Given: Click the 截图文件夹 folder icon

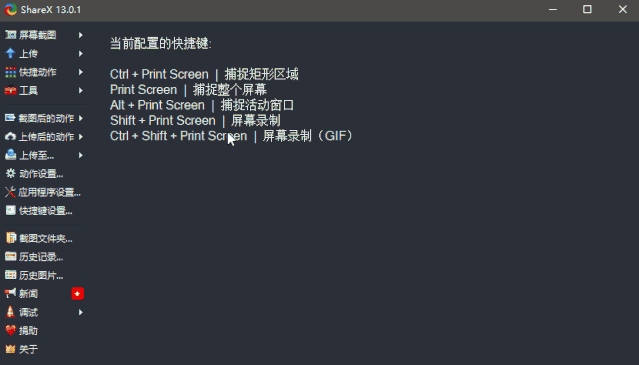Looking at the screenshot, I should pyautogui.click(x=11, y=238).
